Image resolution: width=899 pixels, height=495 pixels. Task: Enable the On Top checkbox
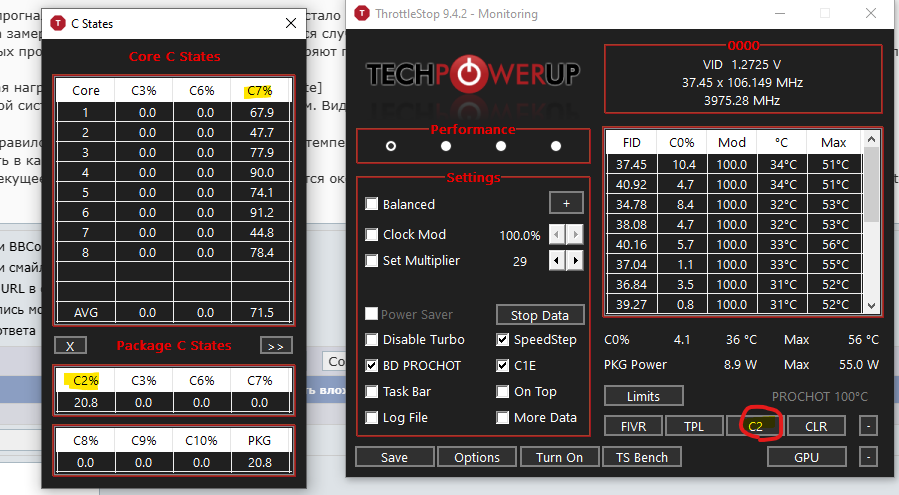[x=502, y=391]
